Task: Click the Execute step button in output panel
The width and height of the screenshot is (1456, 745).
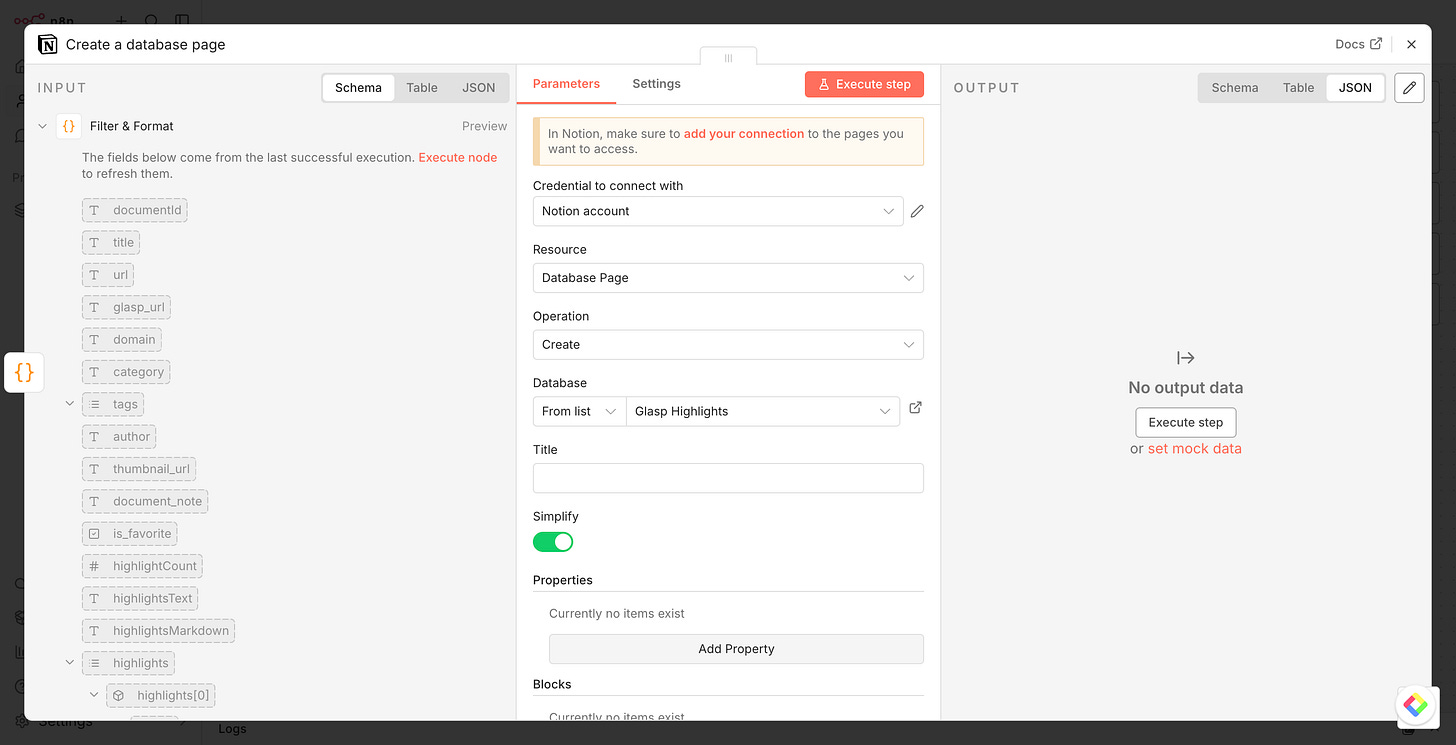Action: [1186, 422]
